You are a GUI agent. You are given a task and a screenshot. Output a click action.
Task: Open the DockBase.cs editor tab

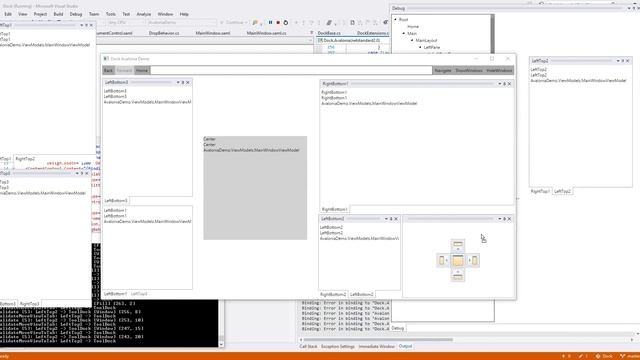pyautogui.click(x=329, y=33)
